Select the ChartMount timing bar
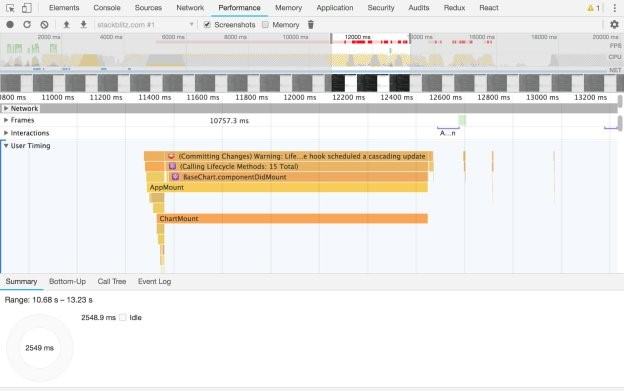Screen dimensions: 624x391 click(292, 218)
